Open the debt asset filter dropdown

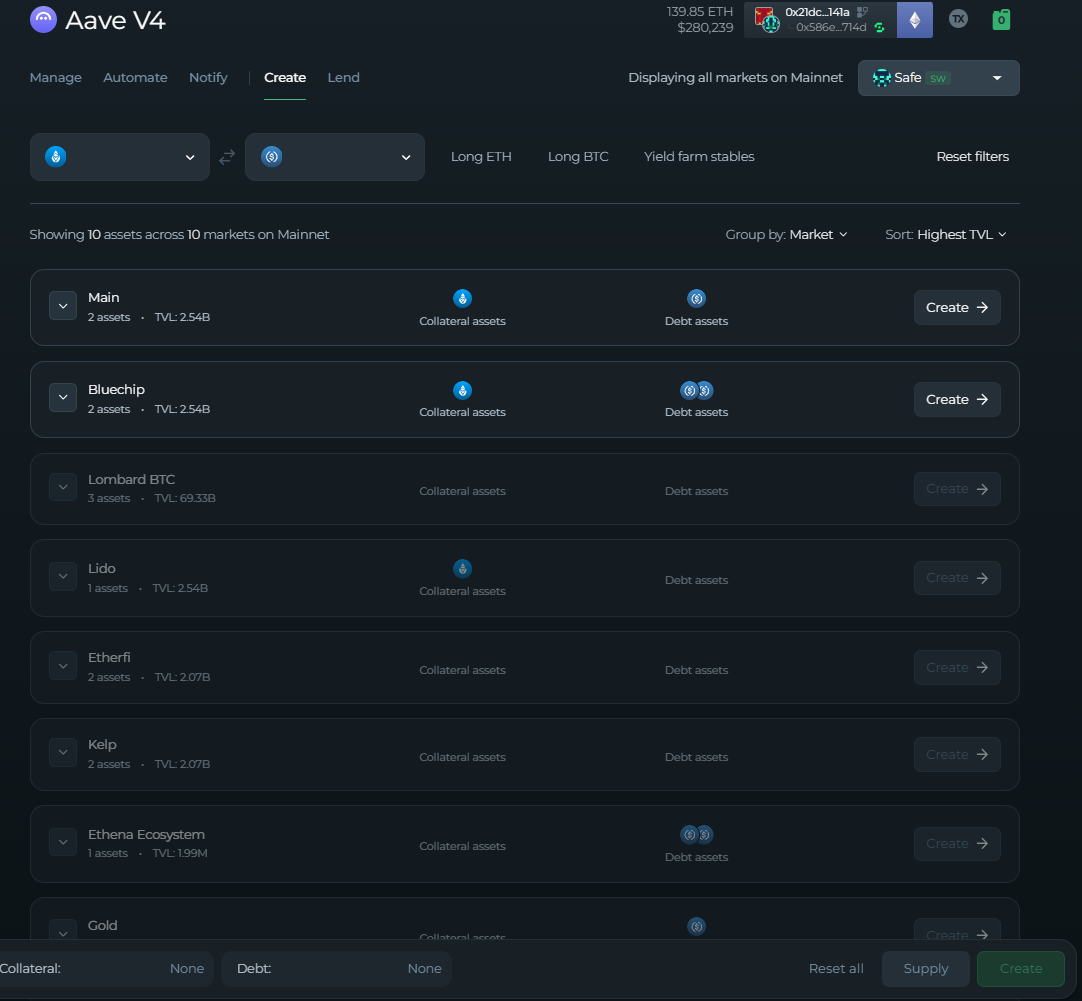[x=335, y=157]
